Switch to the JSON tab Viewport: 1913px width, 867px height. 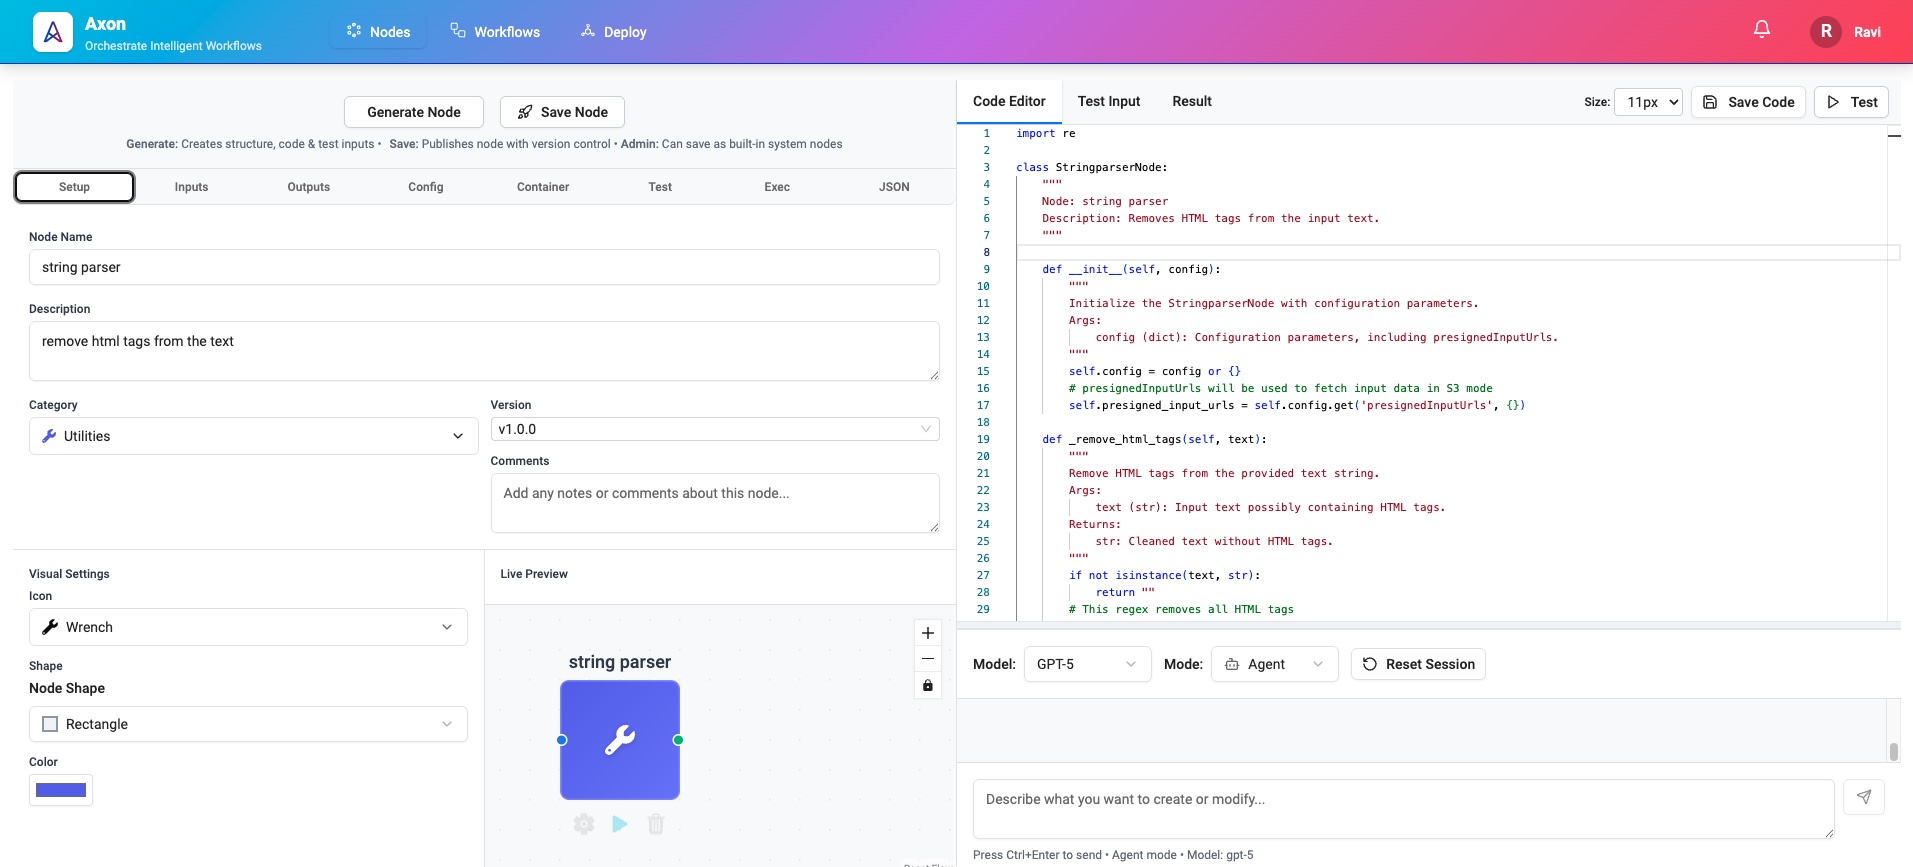[x=894, y=187]
